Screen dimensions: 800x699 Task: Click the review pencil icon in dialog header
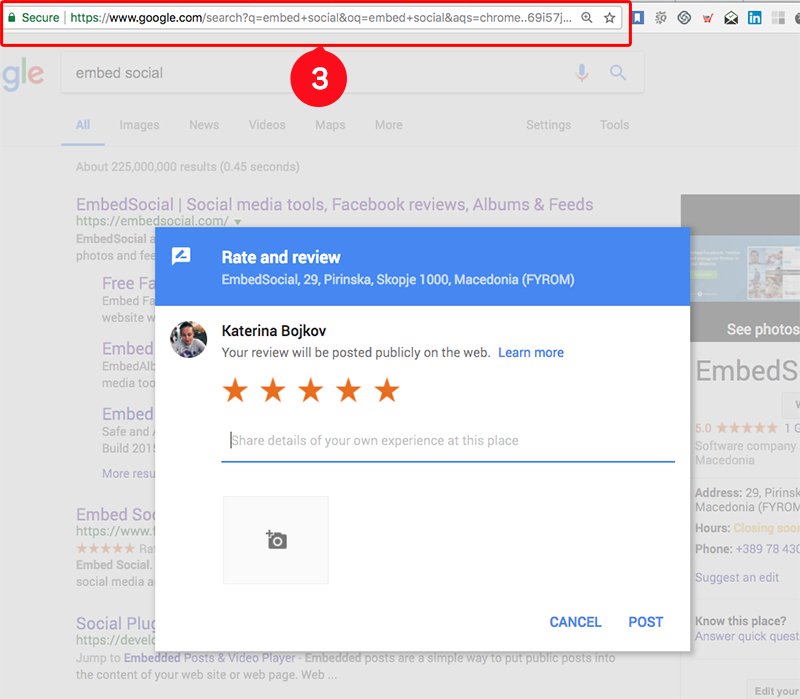tap(181, 256)
